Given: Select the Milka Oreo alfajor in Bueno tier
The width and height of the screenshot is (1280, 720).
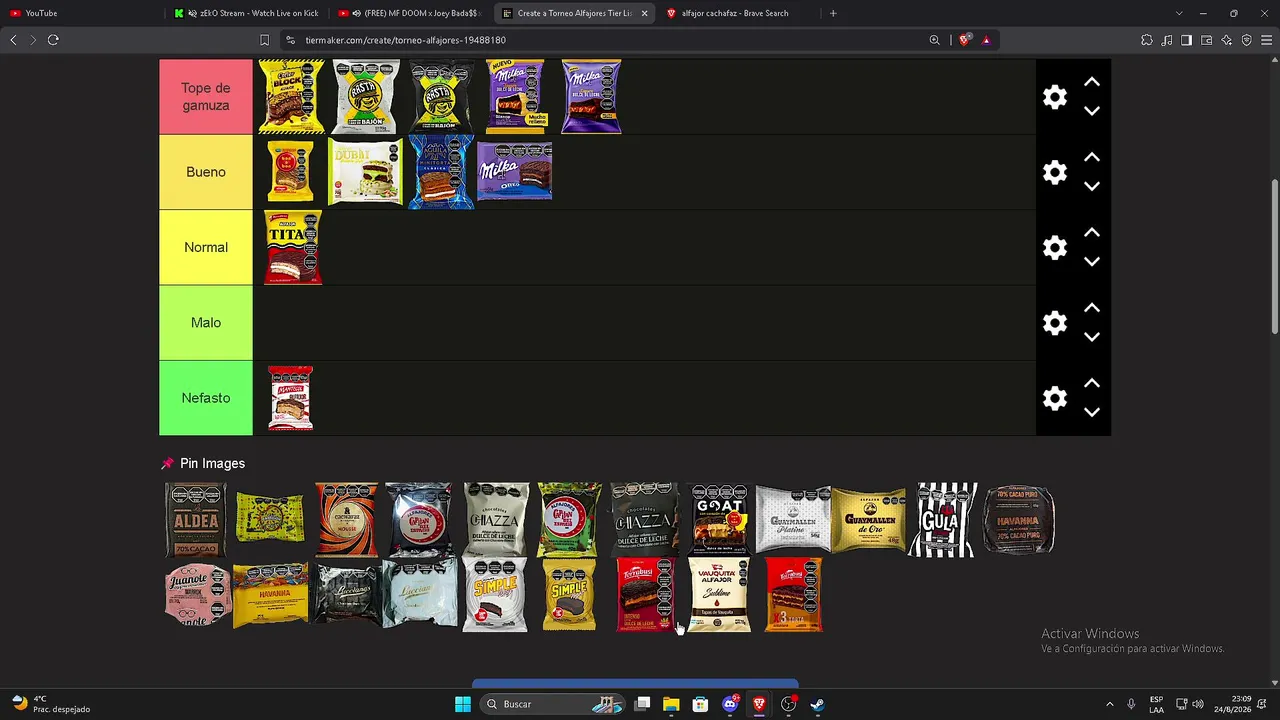Looking at the screenshot, I should point(514,172).
